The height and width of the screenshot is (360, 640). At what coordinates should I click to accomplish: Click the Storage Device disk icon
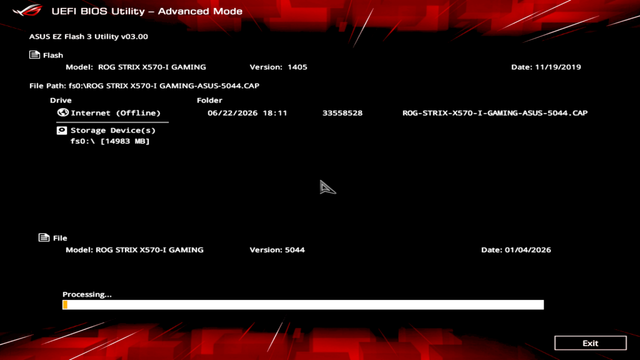(62, 130)
